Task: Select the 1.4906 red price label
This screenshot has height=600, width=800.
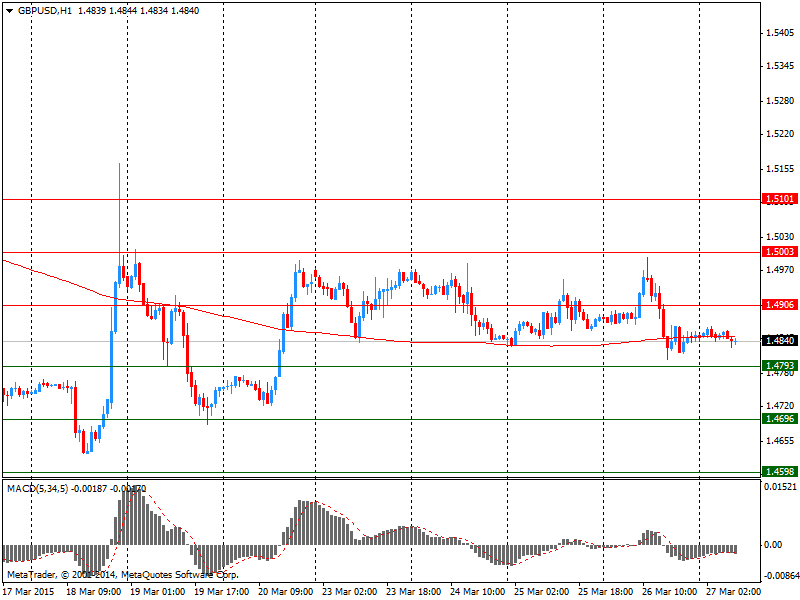Action: pyautogui.click(x=779, y=305)
